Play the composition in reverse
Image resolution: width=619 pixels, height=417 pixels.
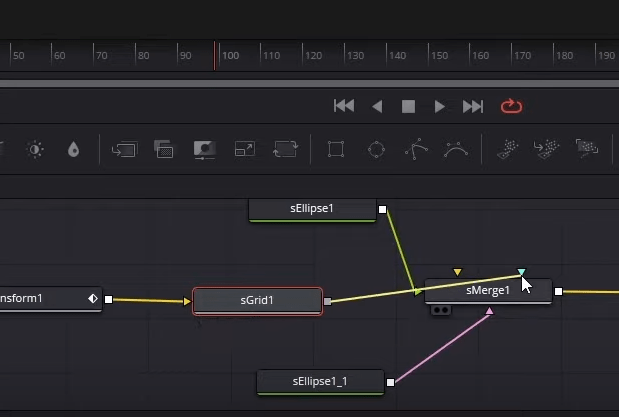pyautogui.click(x=377, y=106)
